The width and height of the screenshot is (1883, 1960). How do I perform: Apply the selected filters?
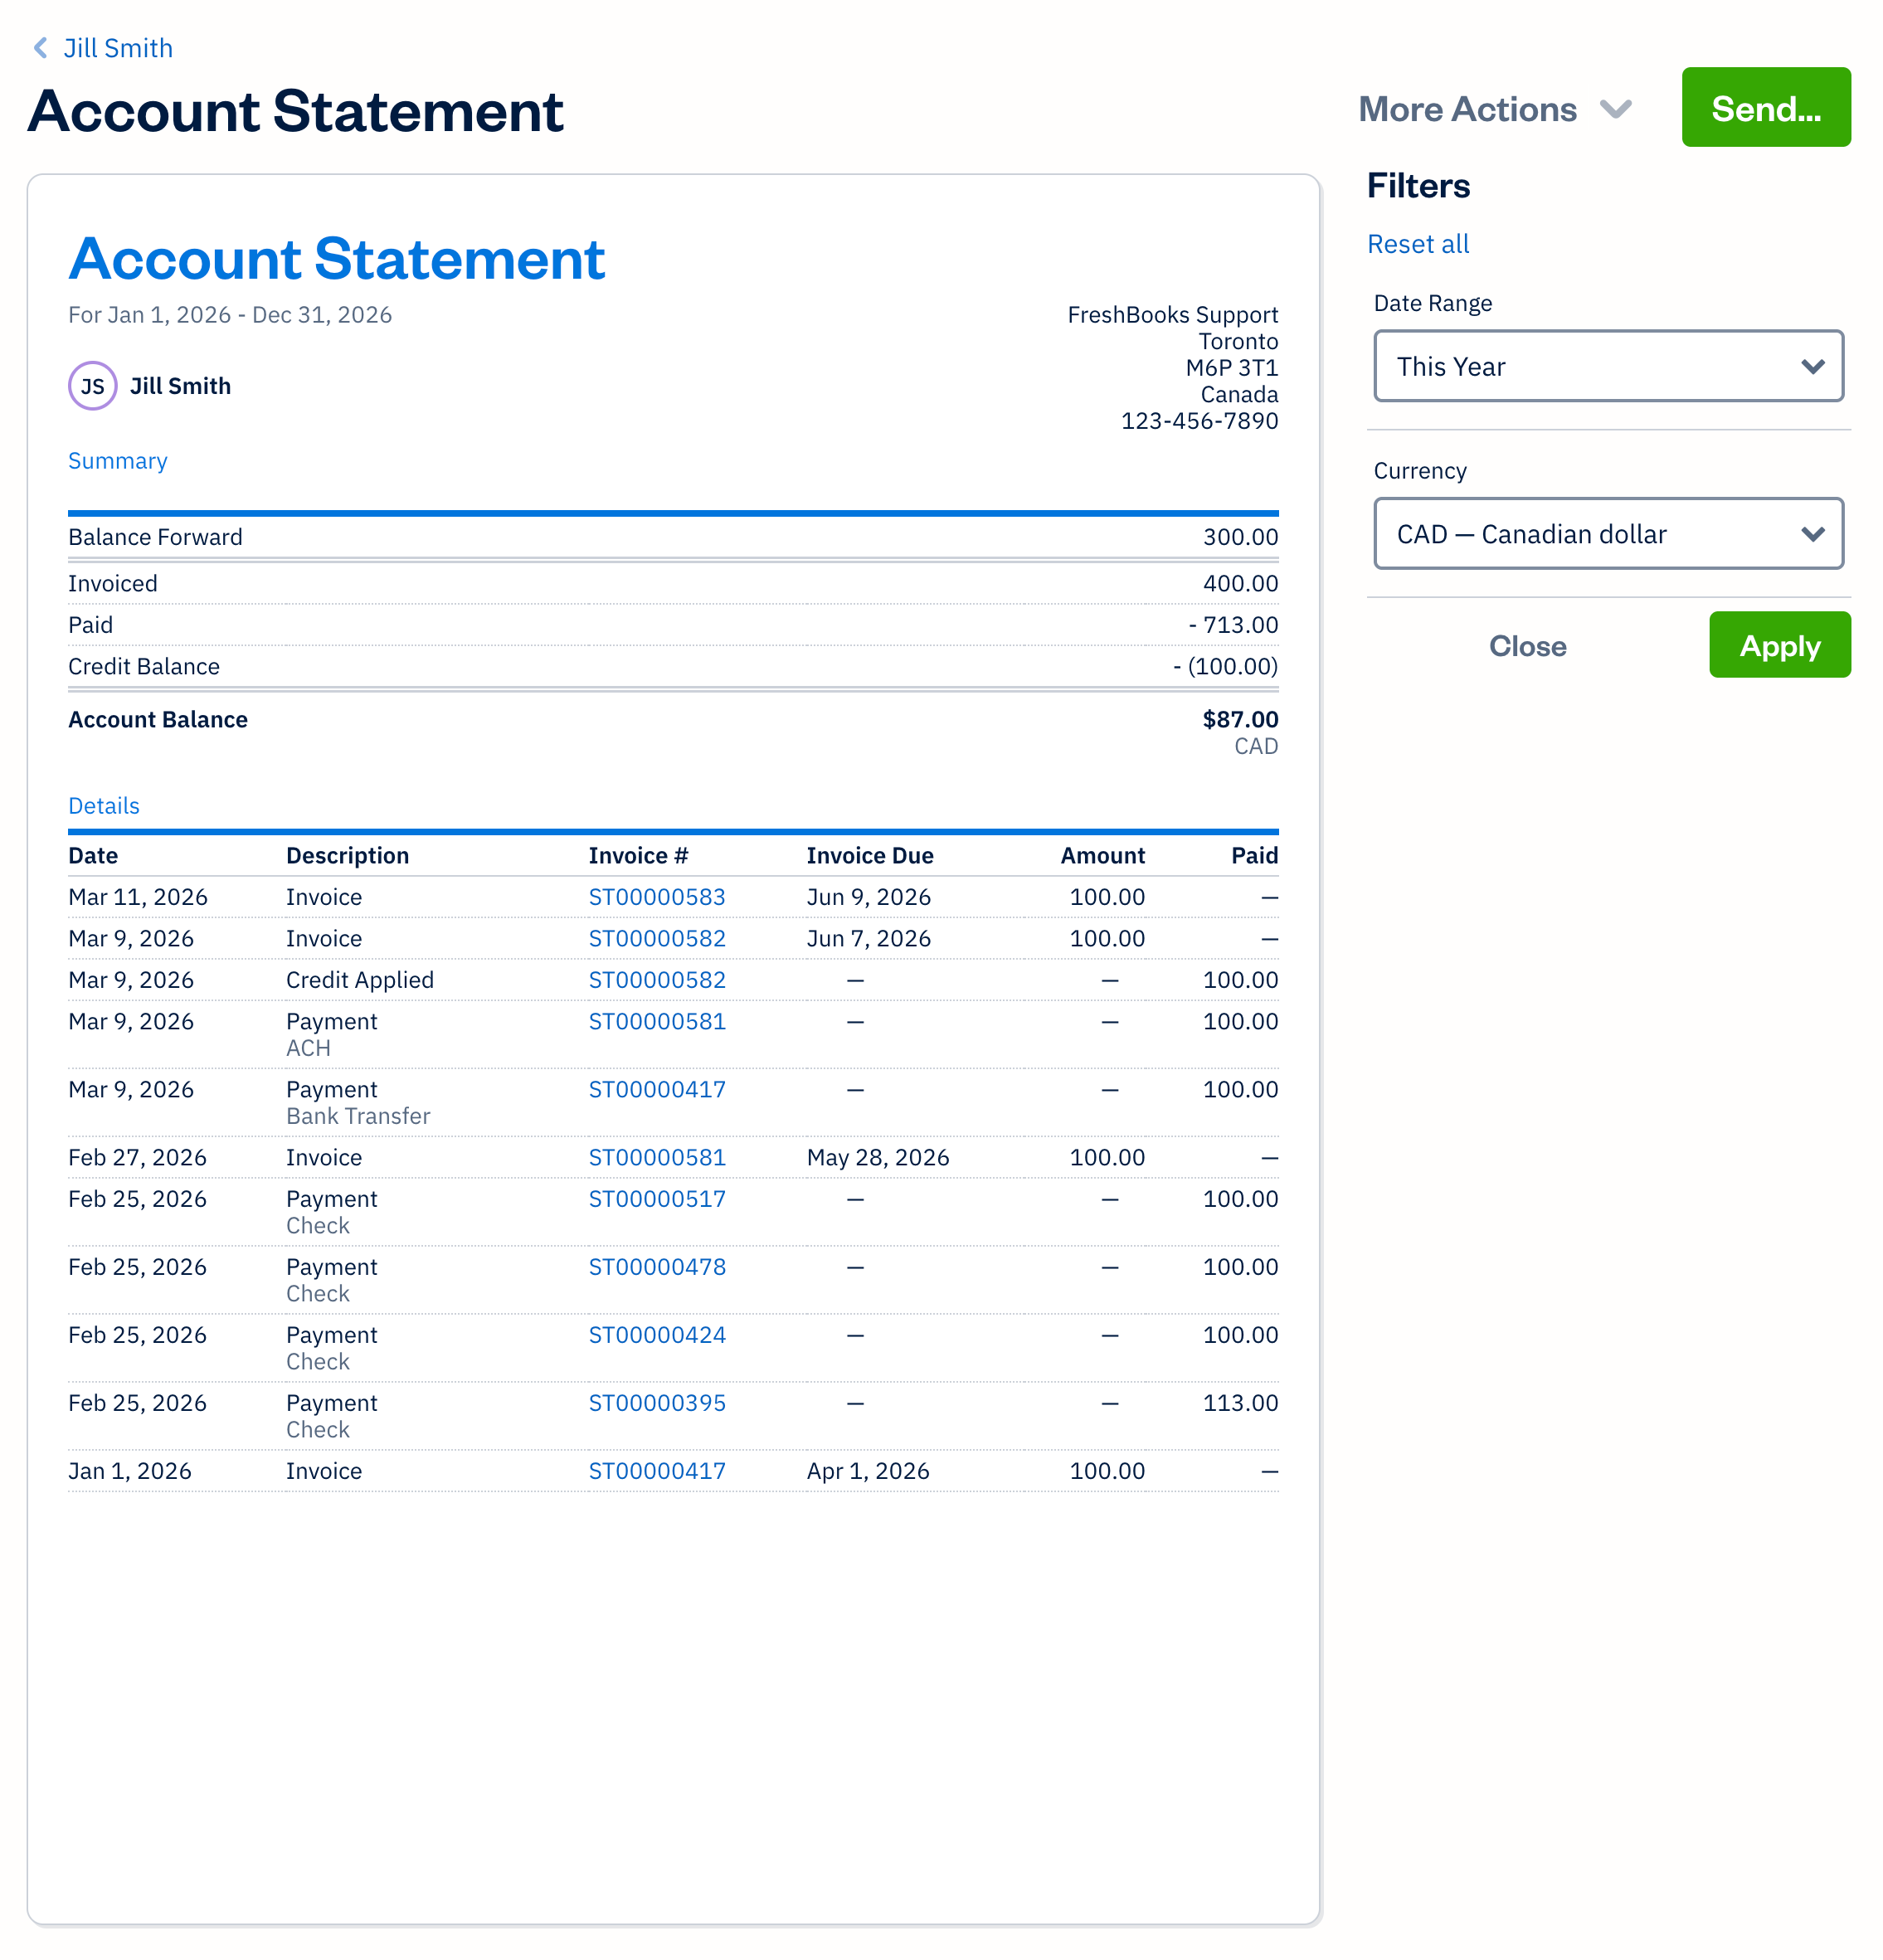1779,645
